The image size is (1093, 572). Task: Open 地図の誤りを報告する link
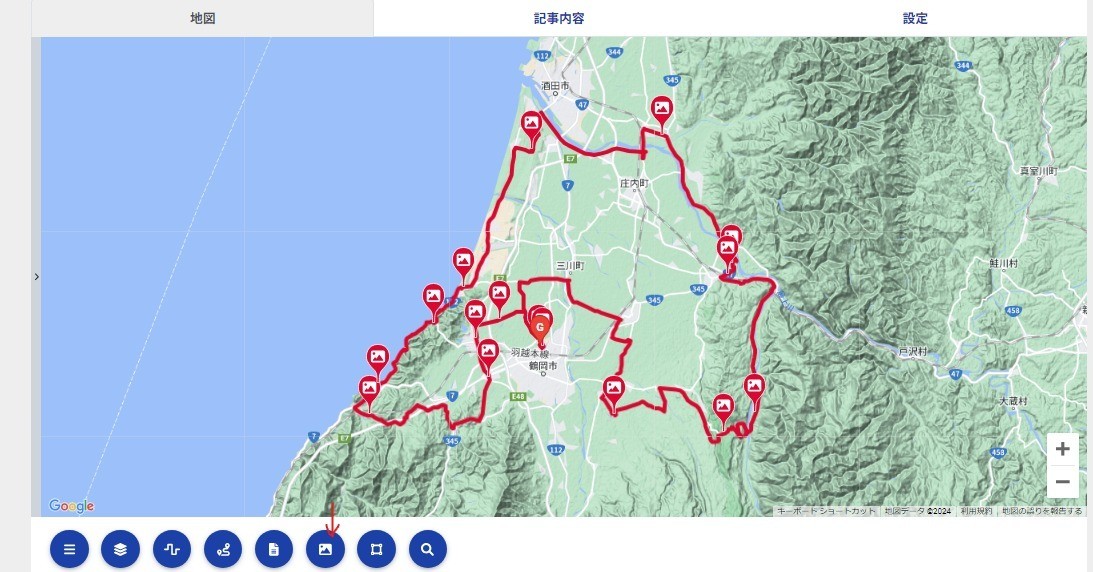coord(1042,511)
